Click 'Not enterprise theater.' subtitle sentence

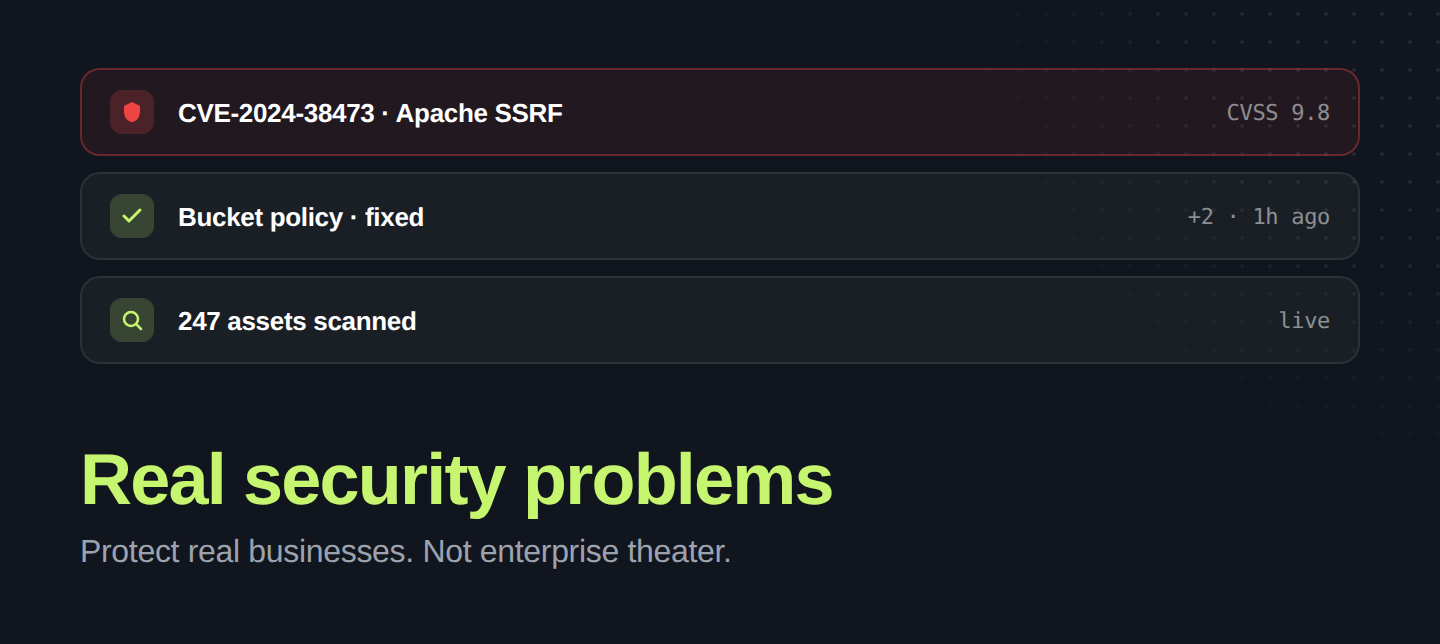click(x=577, y=551)
